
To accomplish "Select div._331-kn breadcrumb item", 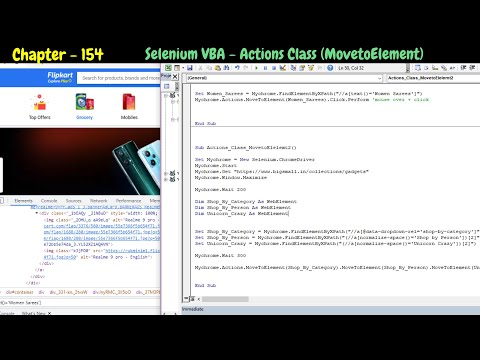I will [x=68, y=292].
